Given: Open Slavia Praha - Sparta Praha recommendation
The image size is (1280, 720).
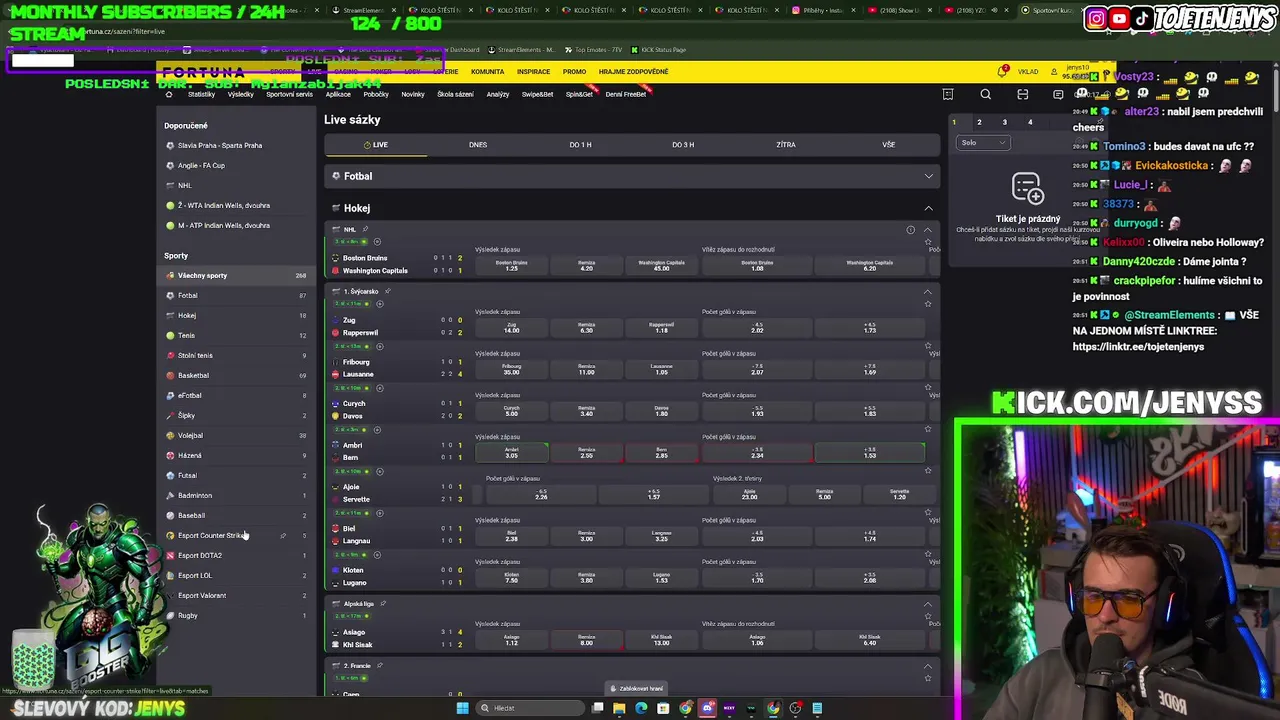Looking at the screenshot, I should [x=220, y=145].
